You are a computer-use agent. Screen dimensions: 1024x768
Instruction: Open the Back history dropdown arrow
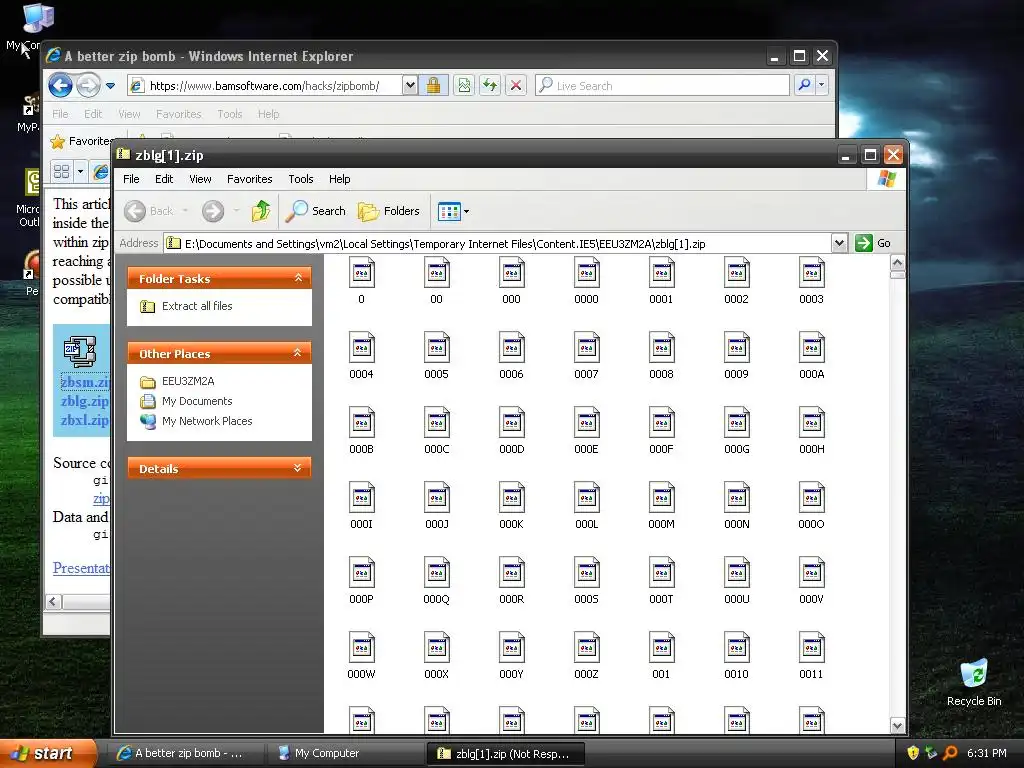click(x=185, y=211)
